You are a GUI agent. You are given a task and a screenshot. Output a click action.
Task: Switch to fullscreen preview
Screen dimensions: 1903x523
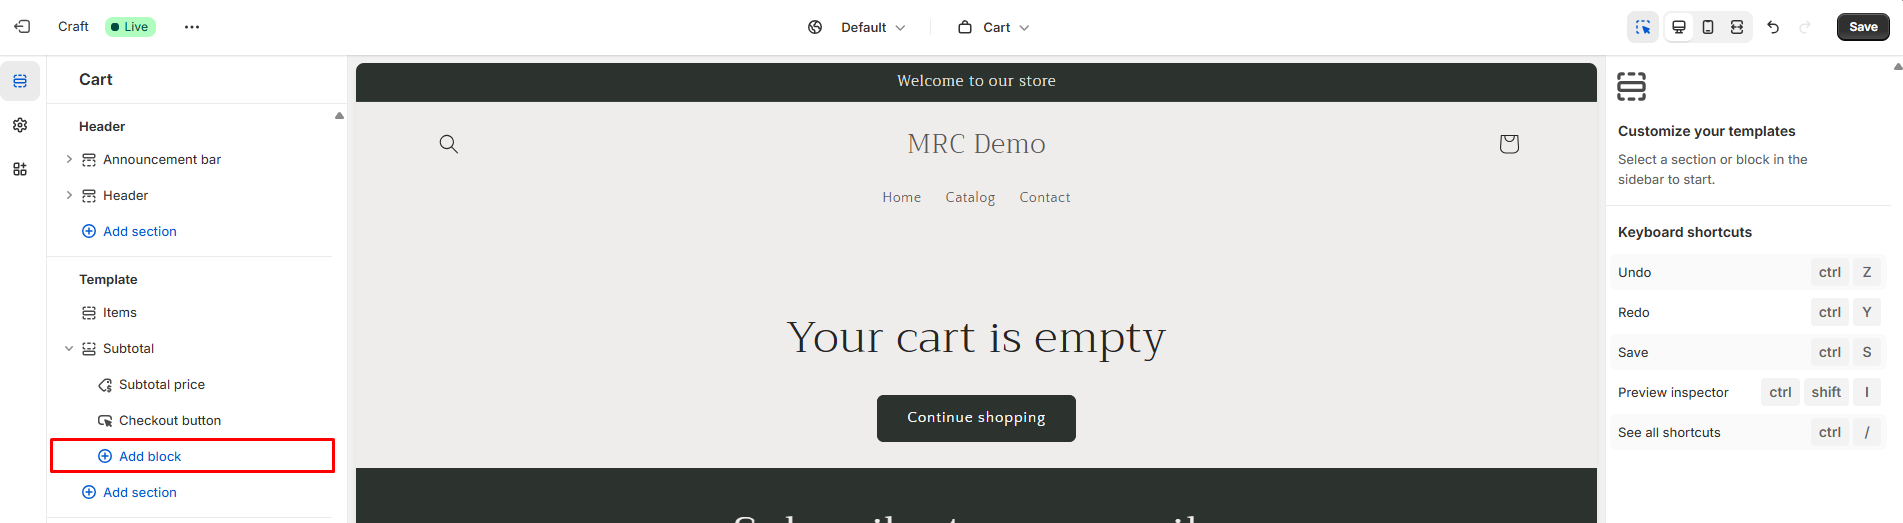(1737, 27)
